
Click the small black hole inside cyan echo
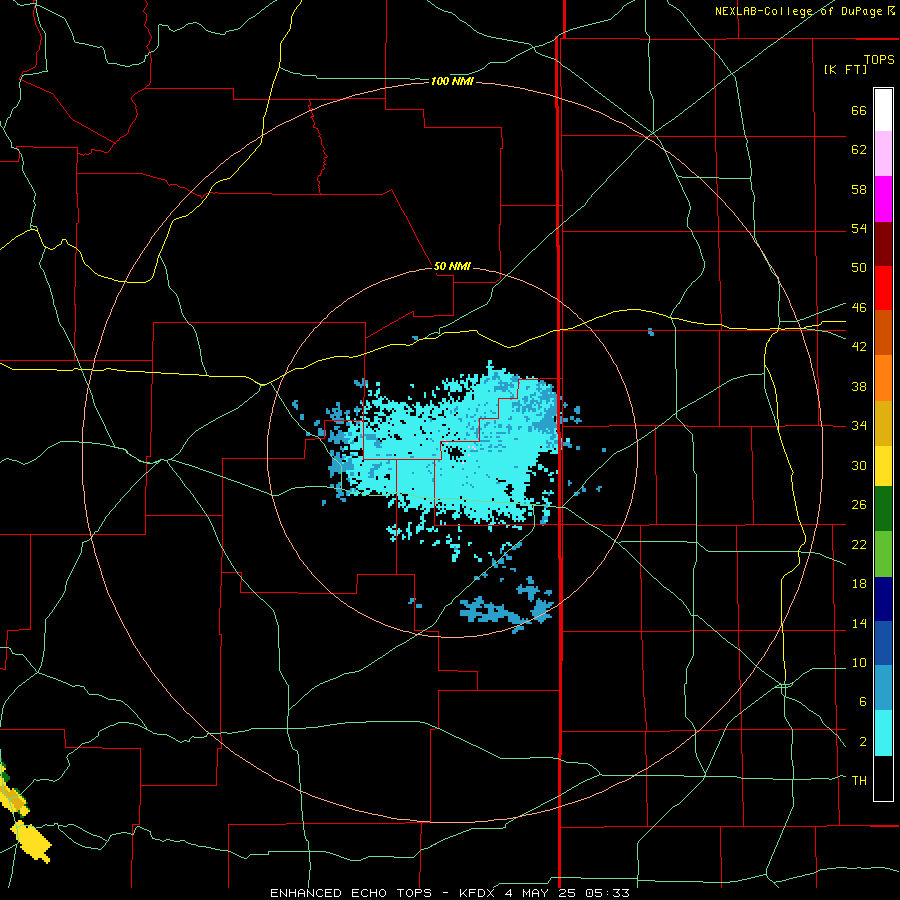(x=457, y=453)
